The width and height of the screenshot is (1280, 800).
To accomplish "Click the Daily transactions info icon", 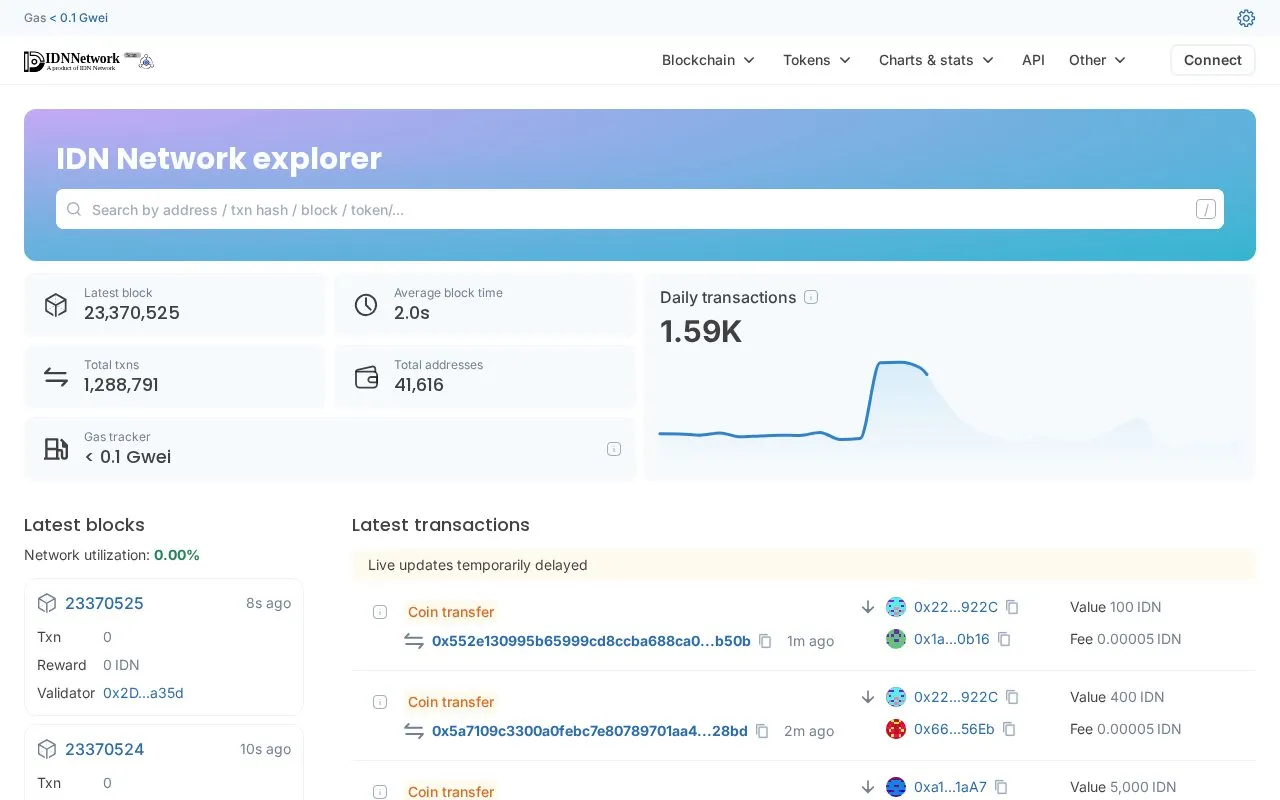I will click(811, 297).
